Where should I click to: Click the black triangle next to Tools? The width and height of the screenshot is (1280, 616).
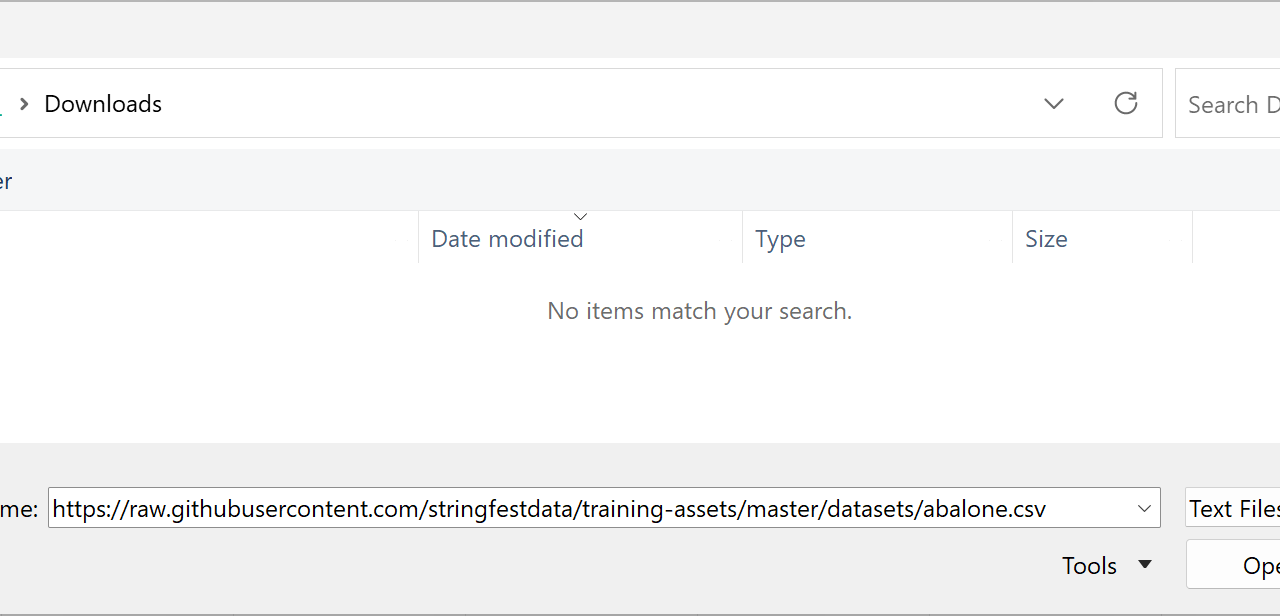(1145, 566)
